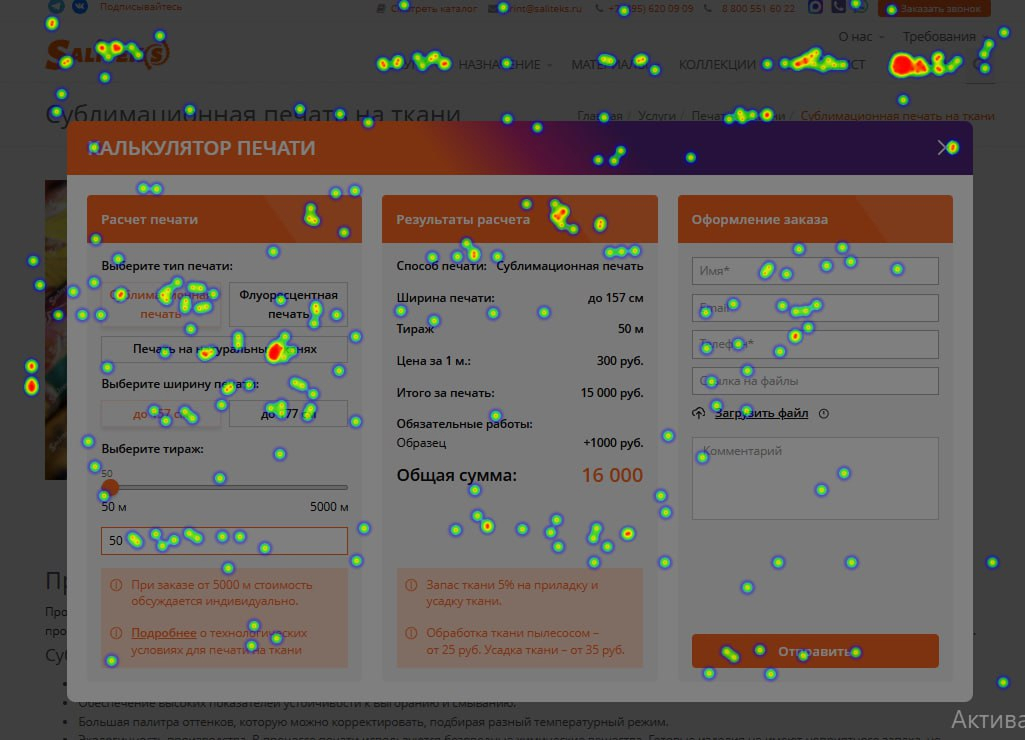
Task: Open the КОЛЛЕКЦИИ navigation item
Action: pyautogui.click(x=717, y=65)
